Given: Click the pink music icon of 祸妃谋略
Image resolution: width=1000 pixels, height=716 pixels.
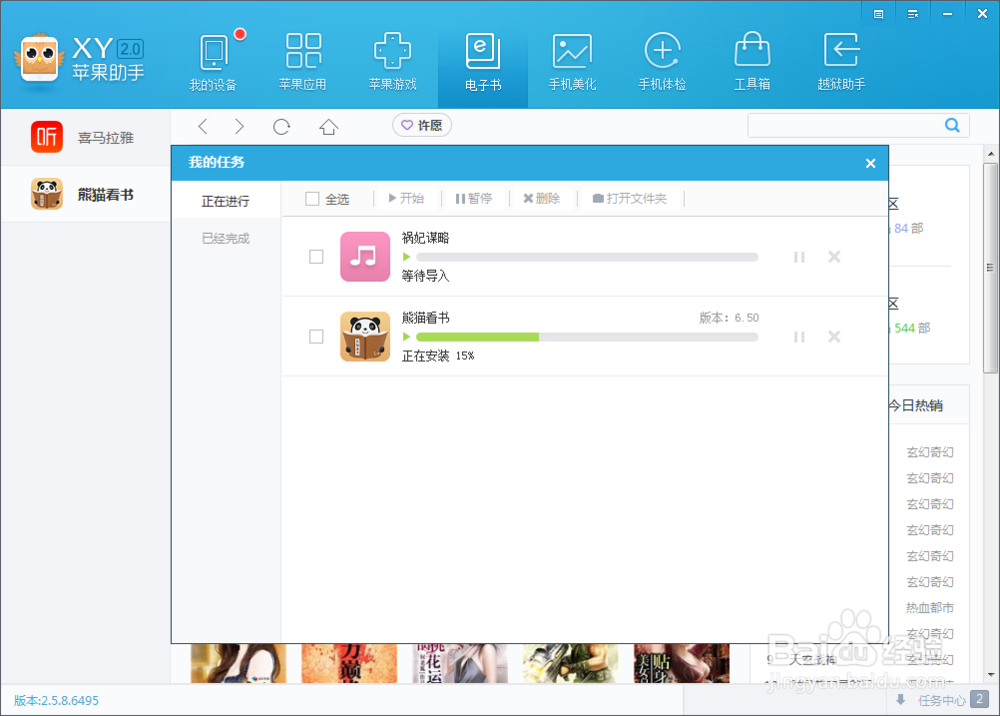Looking at the screenshot, I should [x=365, y=256].
